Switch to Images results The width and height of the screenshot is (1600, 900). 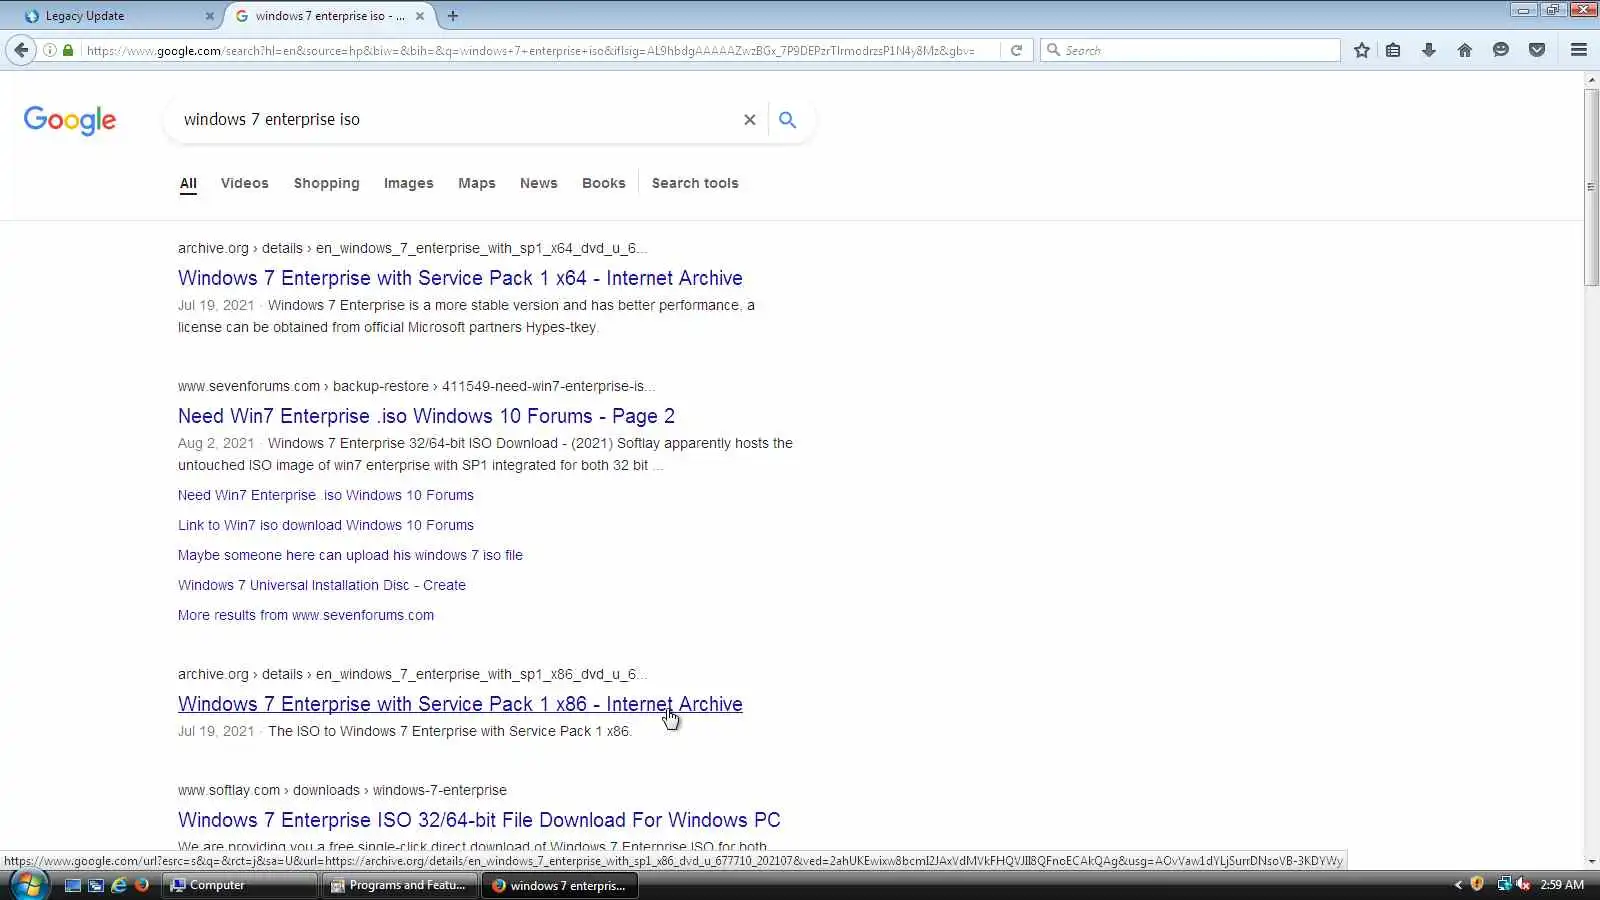point(409,183)
